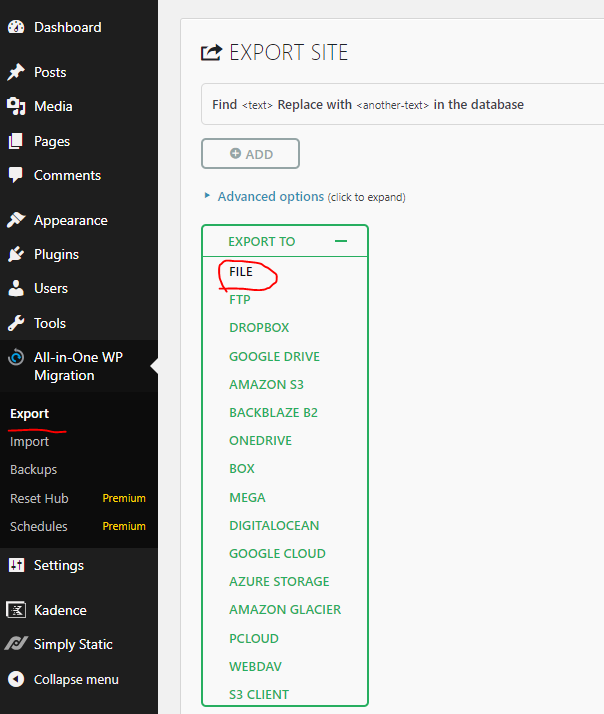Click the Media library icon
The image size is (604, 714).
tap(16, 106)
